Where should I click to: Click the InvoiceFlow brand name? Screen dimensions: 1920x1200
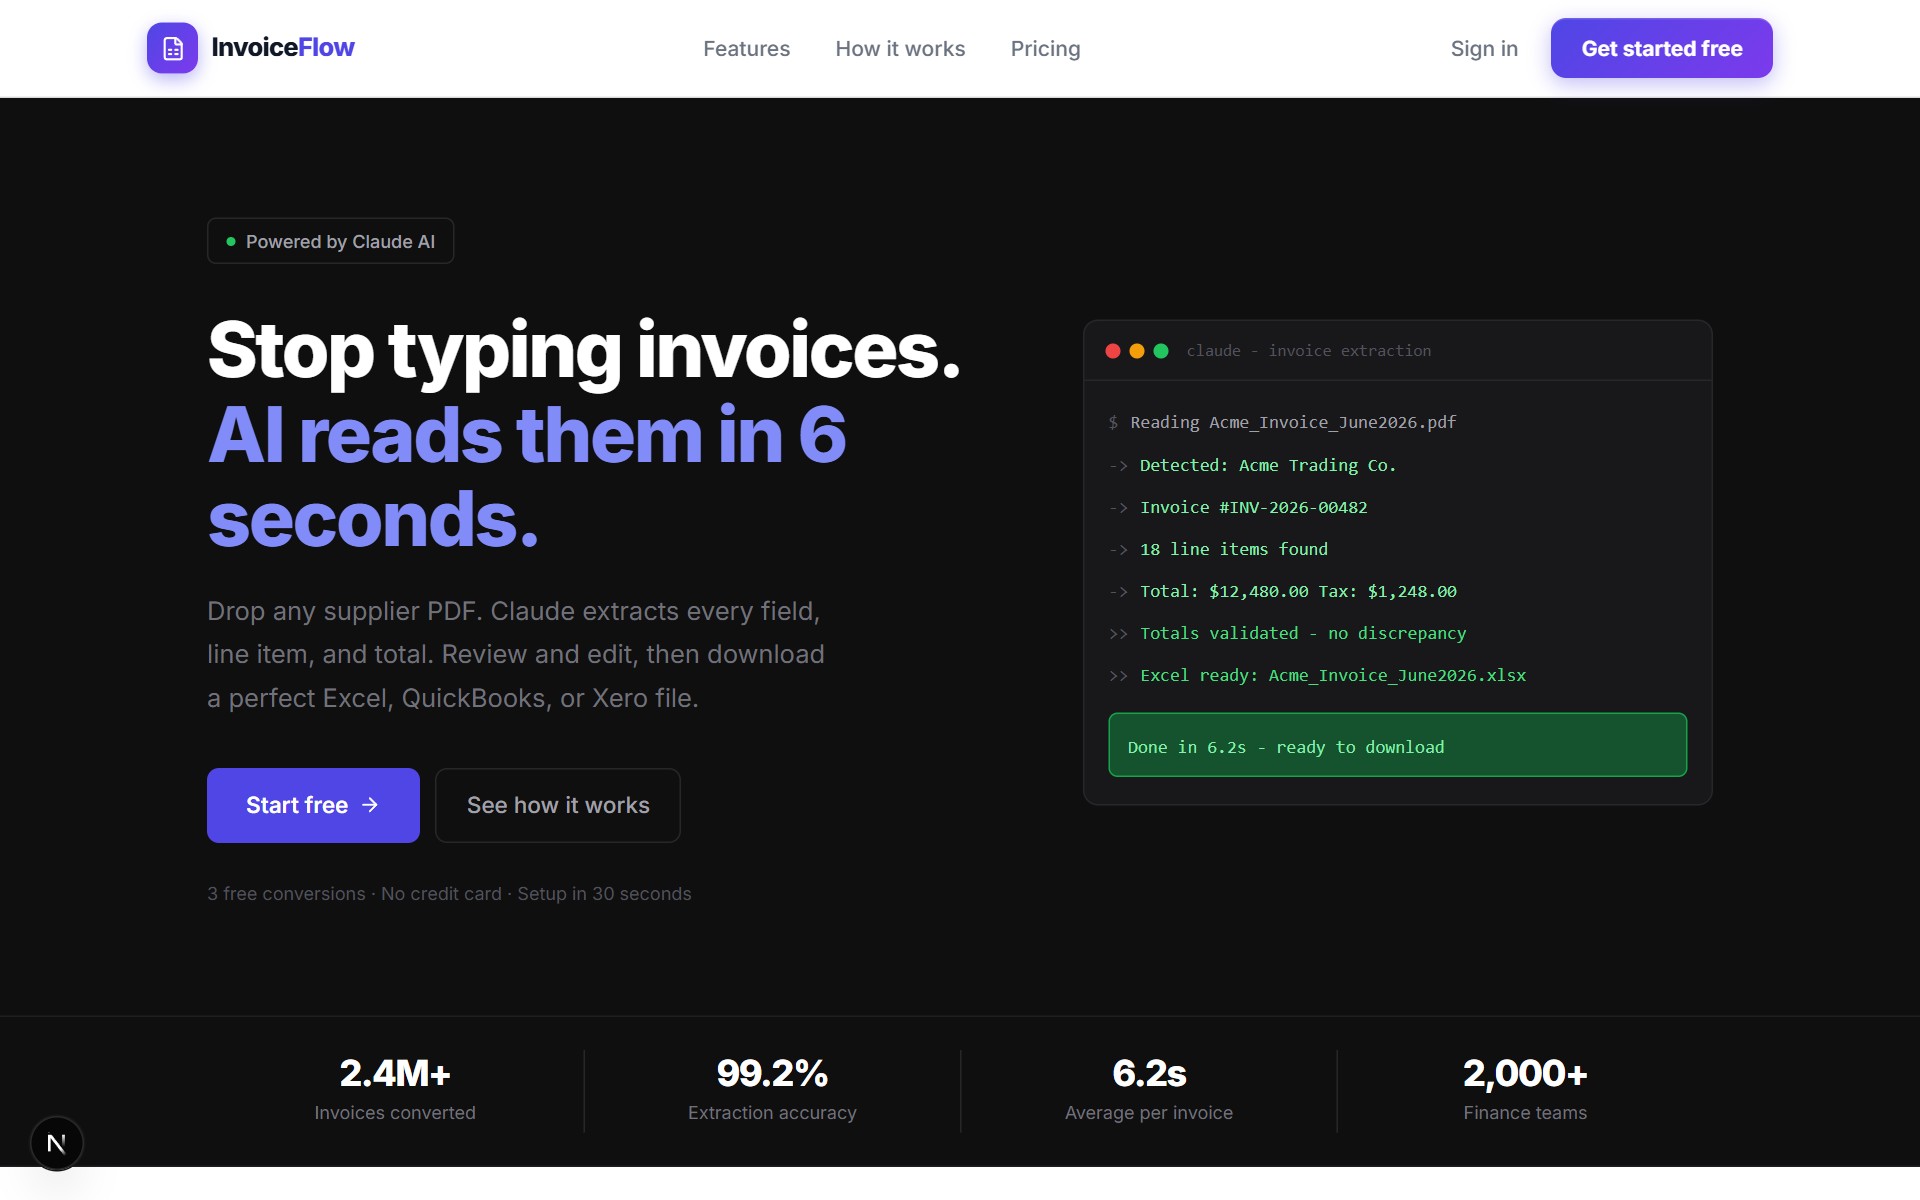(x=283, y=48)
